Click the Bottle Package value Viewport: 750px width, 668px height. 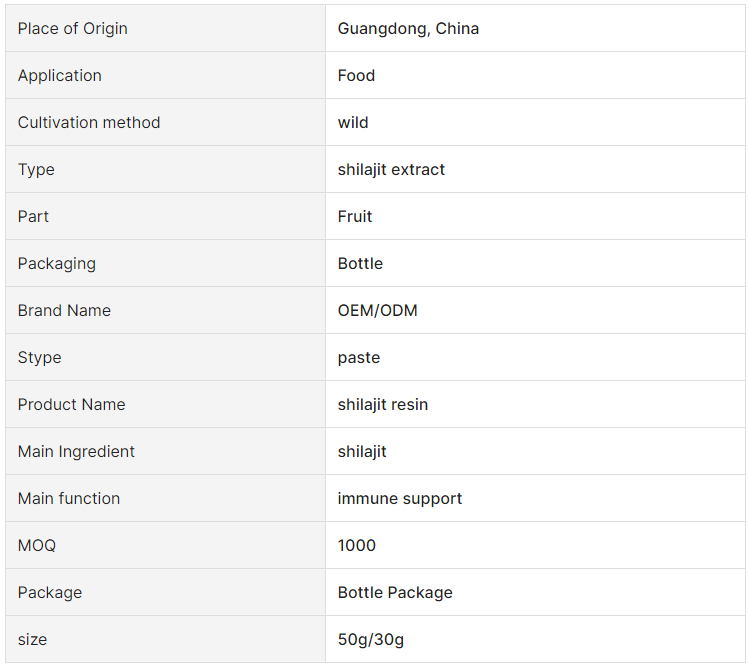click(395, 592)
